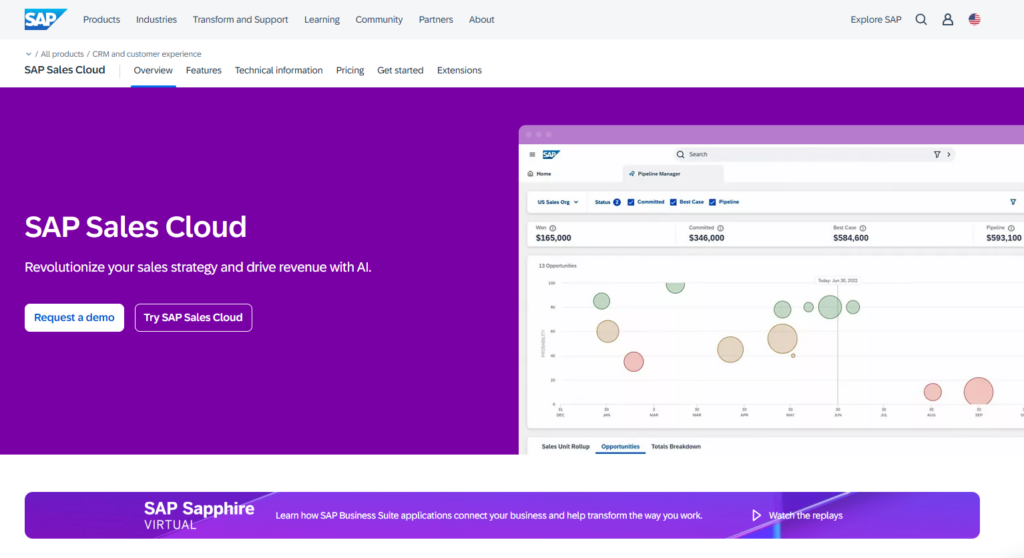The height and width of the screenshot is (558, 1024).
Task: Click the small SAP logo in preview
Action: pos(551,155)
